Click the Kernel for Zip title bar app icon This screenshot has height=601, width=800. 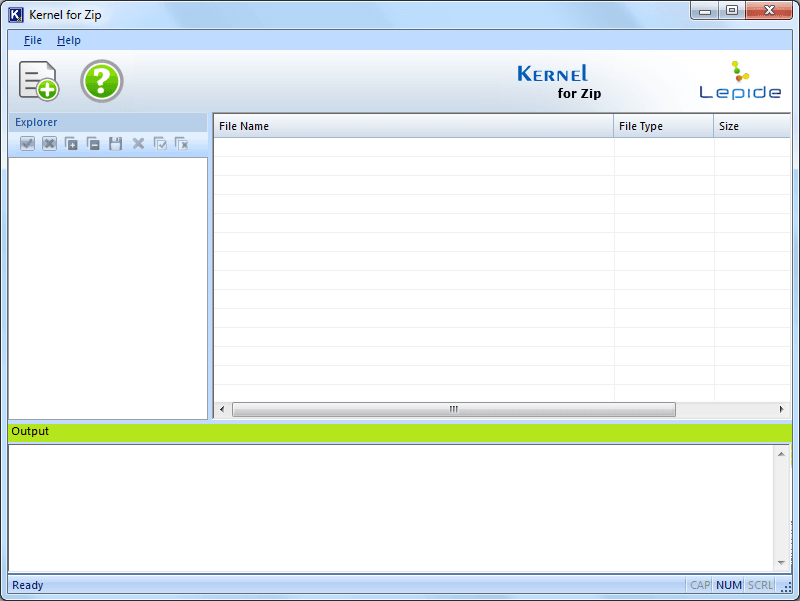click(x=16, y=15)
